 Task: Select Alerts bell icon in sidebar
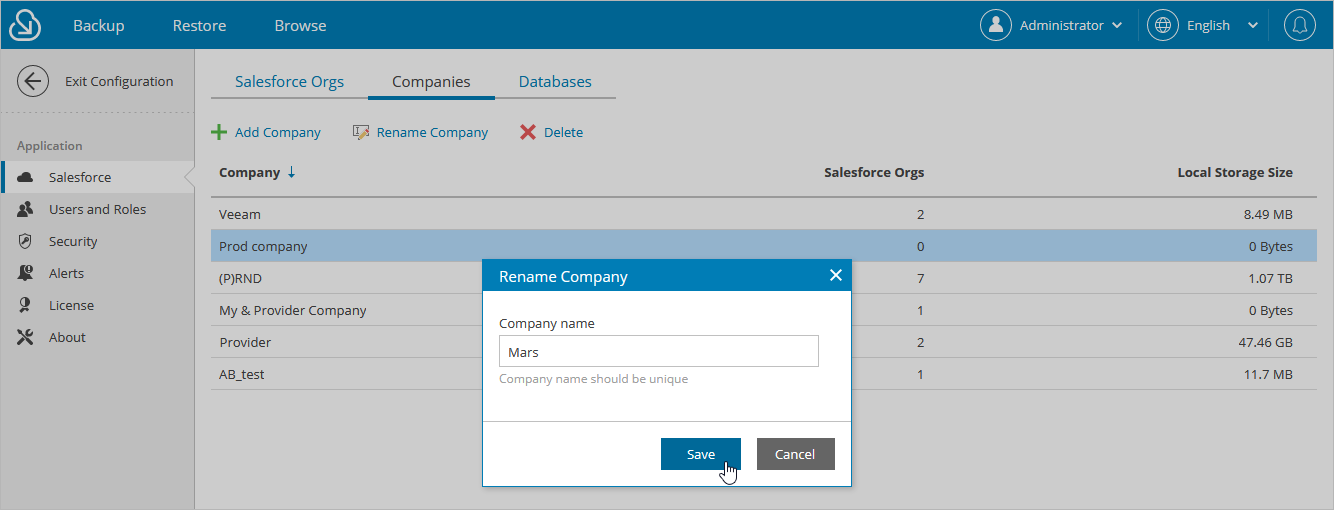click(26, 273)
